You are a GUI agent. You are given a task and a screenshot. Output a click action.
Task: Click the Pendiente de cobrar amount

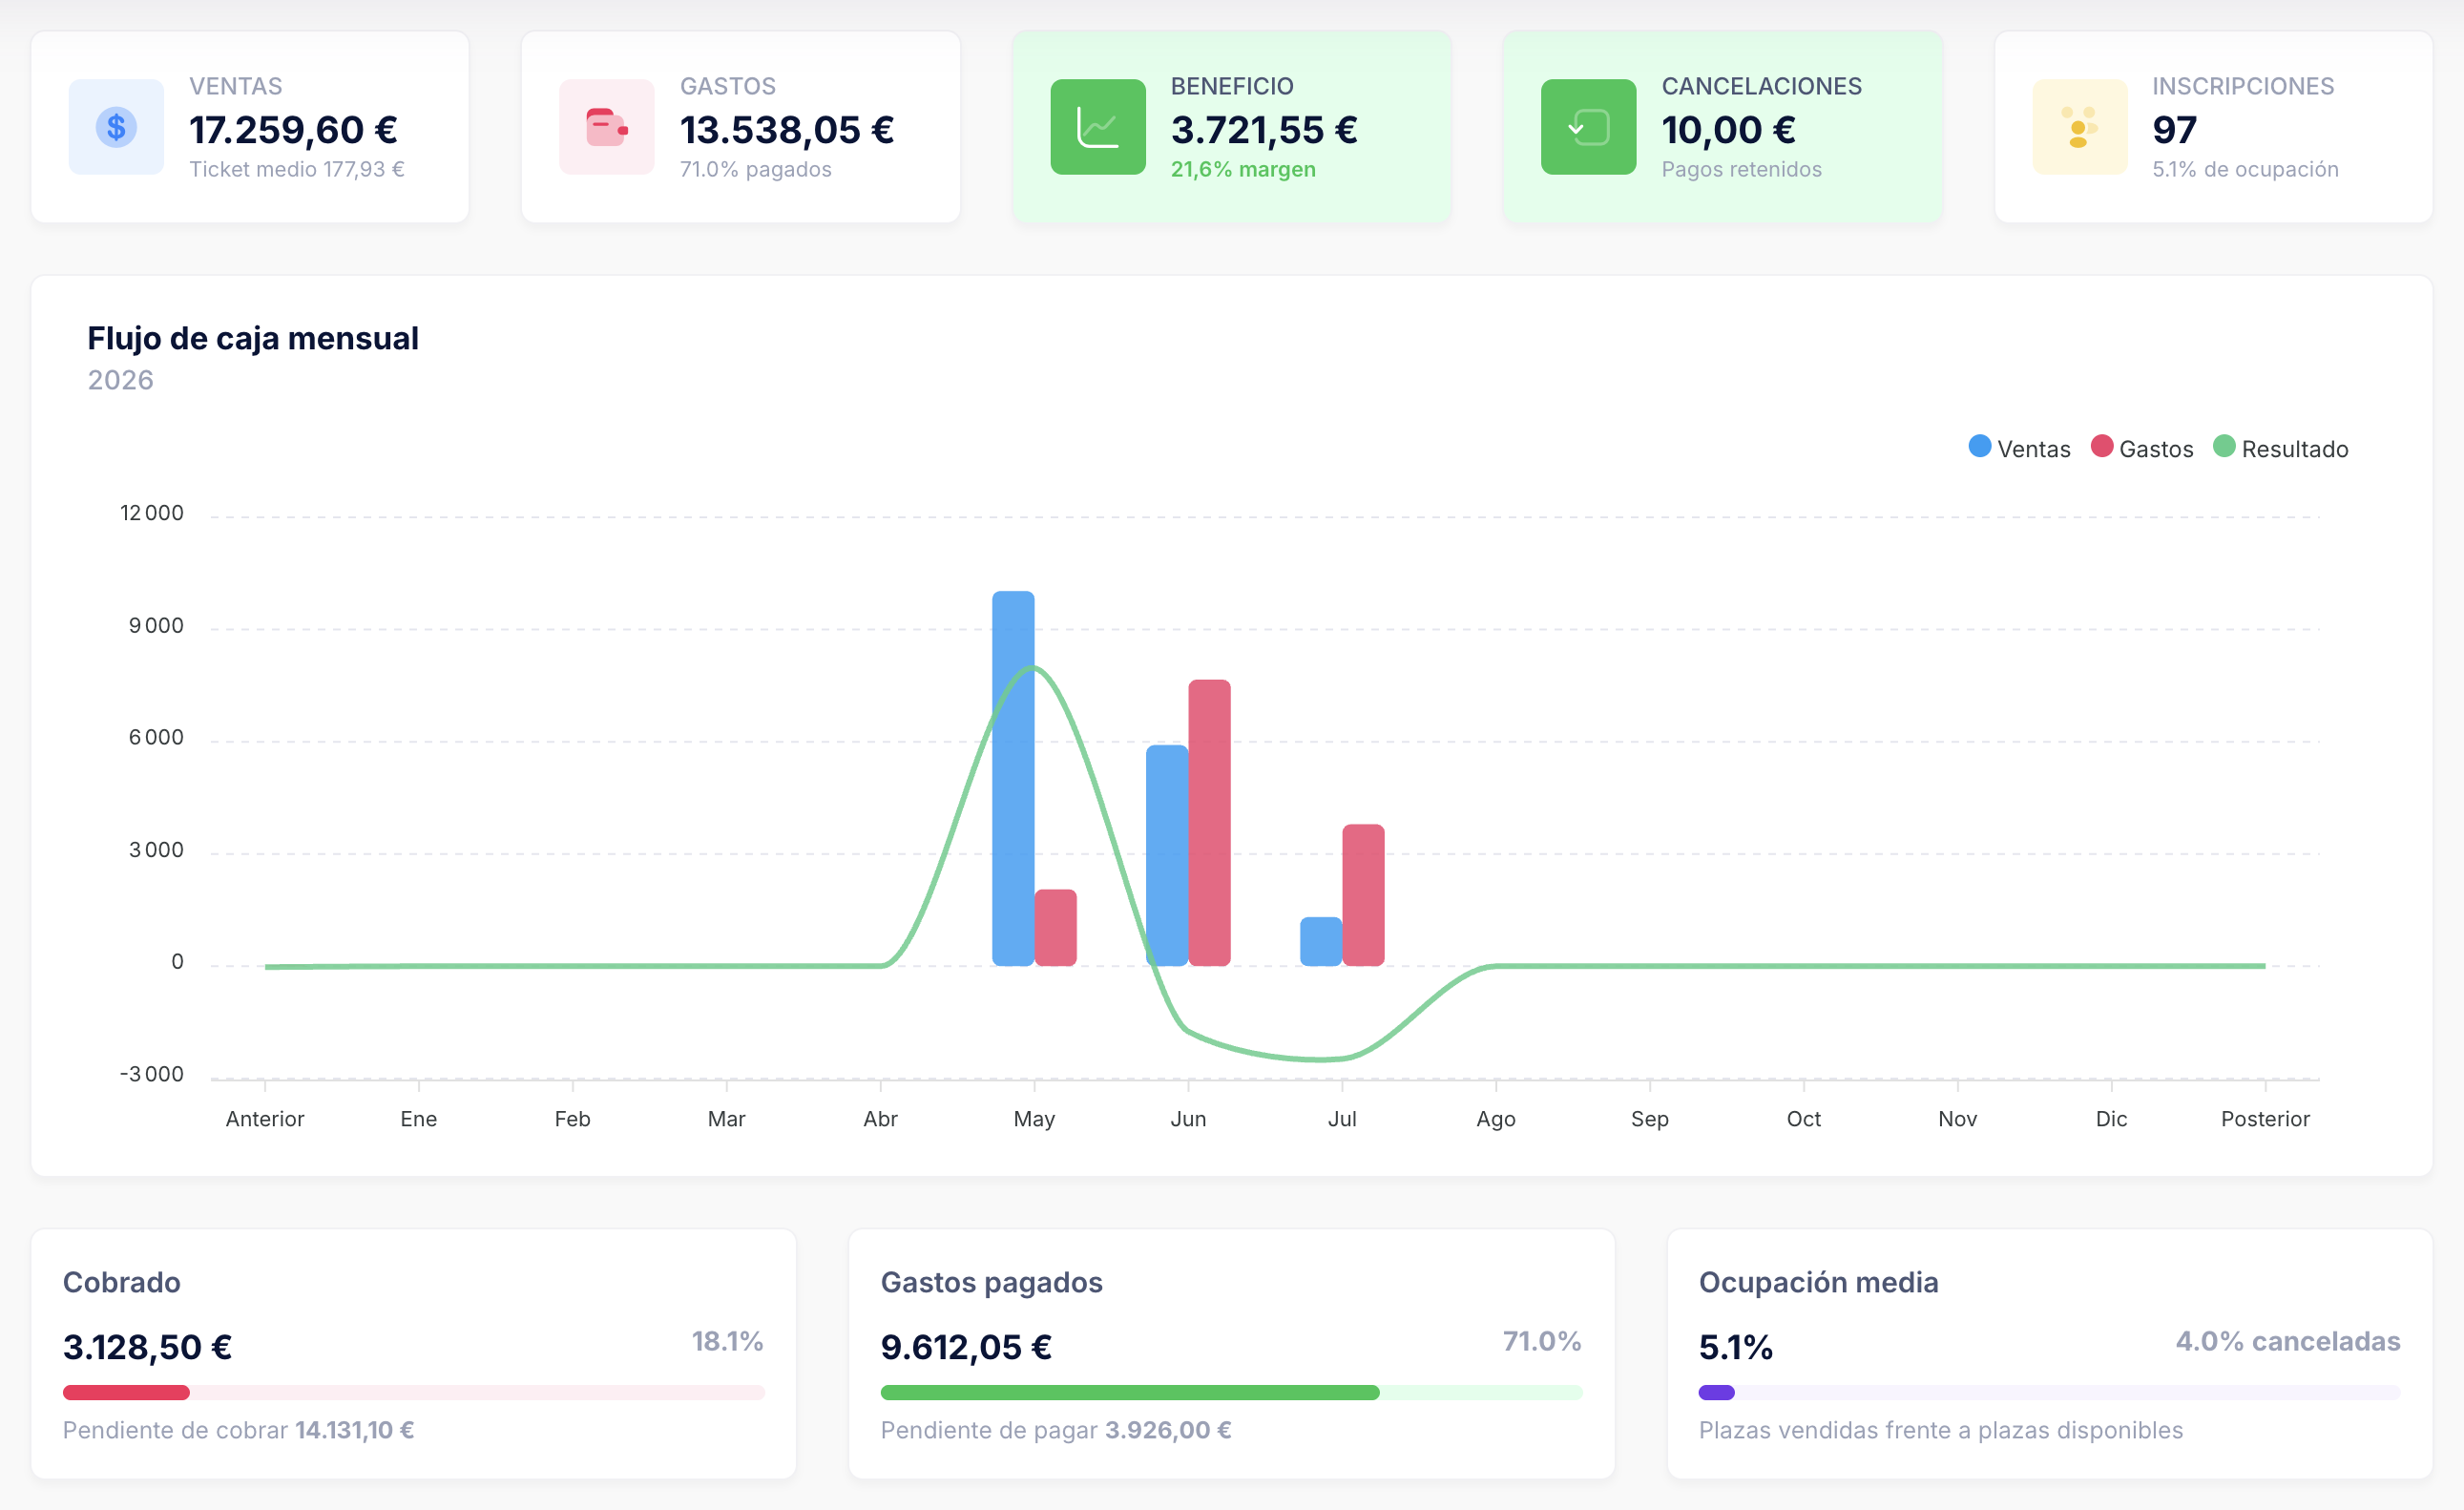pyautogui.click(x=354, y=1430)
